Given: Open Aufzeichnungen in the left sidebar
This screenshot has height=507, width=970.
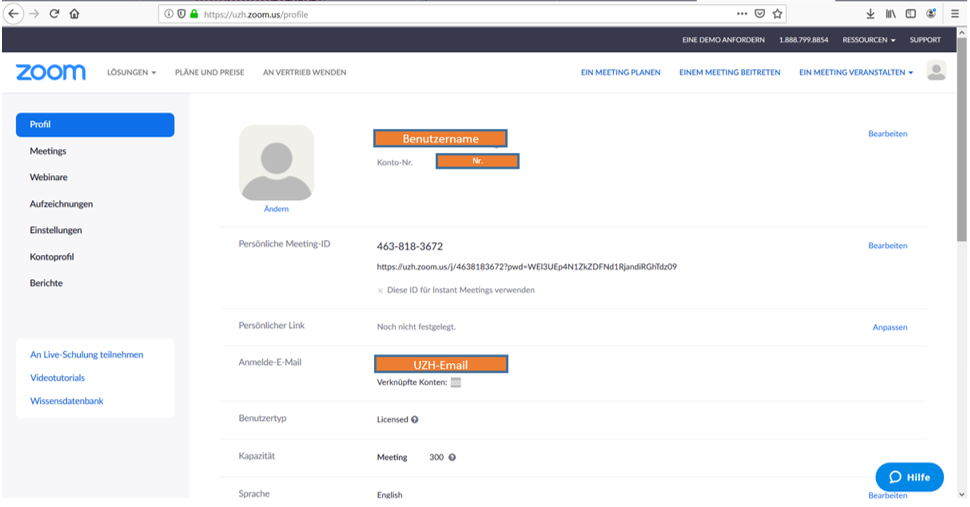Looking at the screenshot, I should 61,204.
